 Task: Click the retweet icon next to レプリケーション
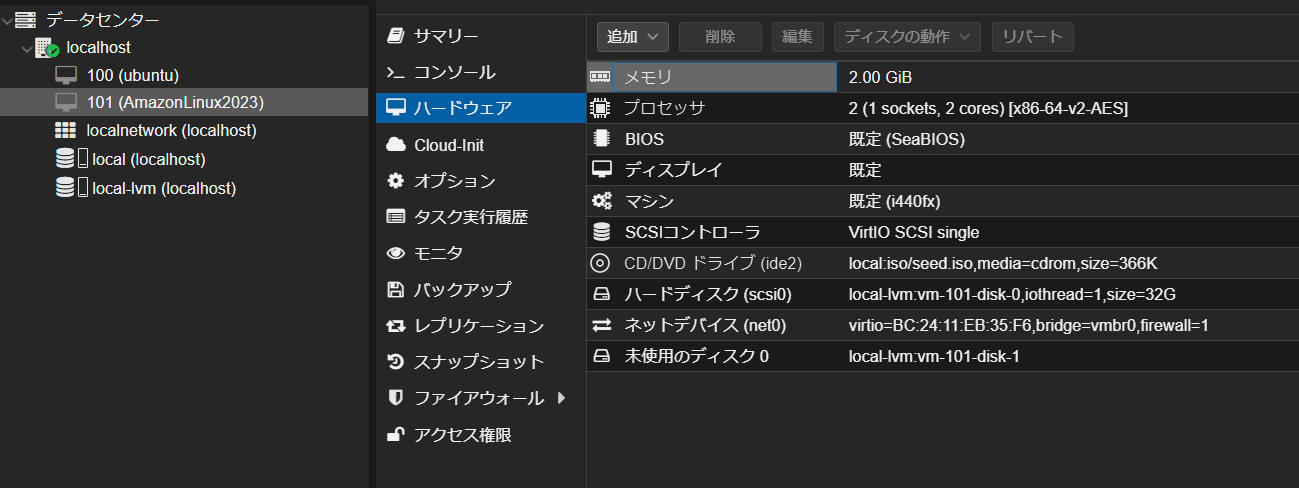[x=396, y=326]
